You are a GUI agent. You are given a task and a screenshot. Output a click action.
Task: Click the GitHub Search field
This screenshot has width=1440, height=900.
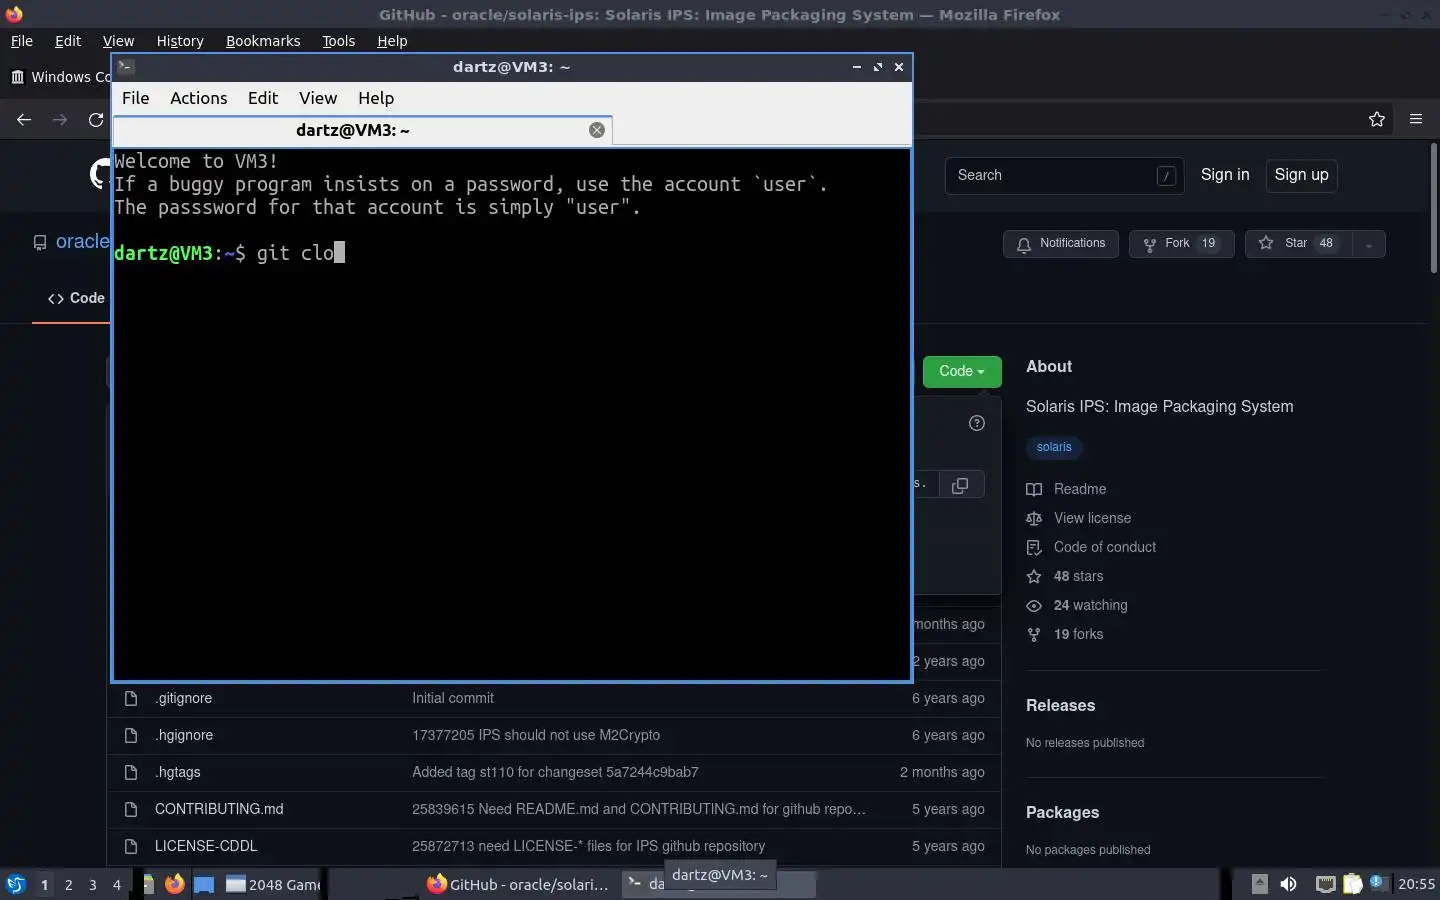(x=1064, y=175)
